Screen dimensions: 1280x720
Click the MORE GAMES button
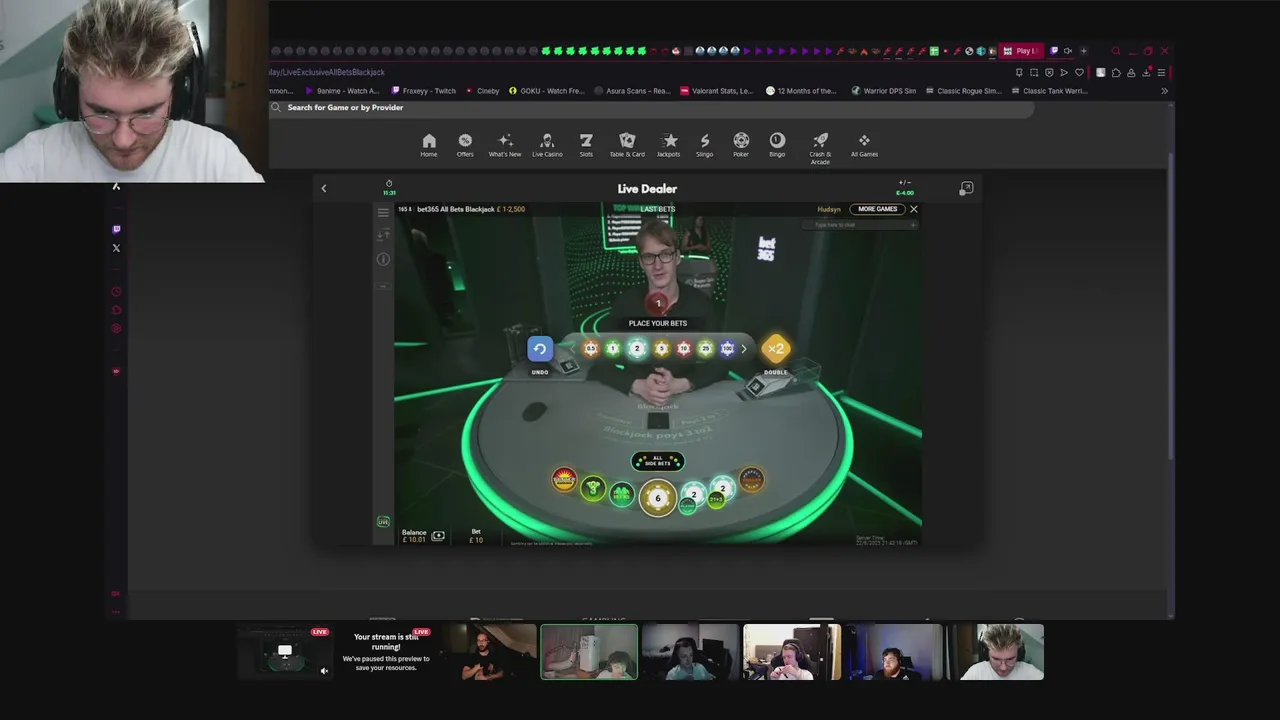point(877,209)
